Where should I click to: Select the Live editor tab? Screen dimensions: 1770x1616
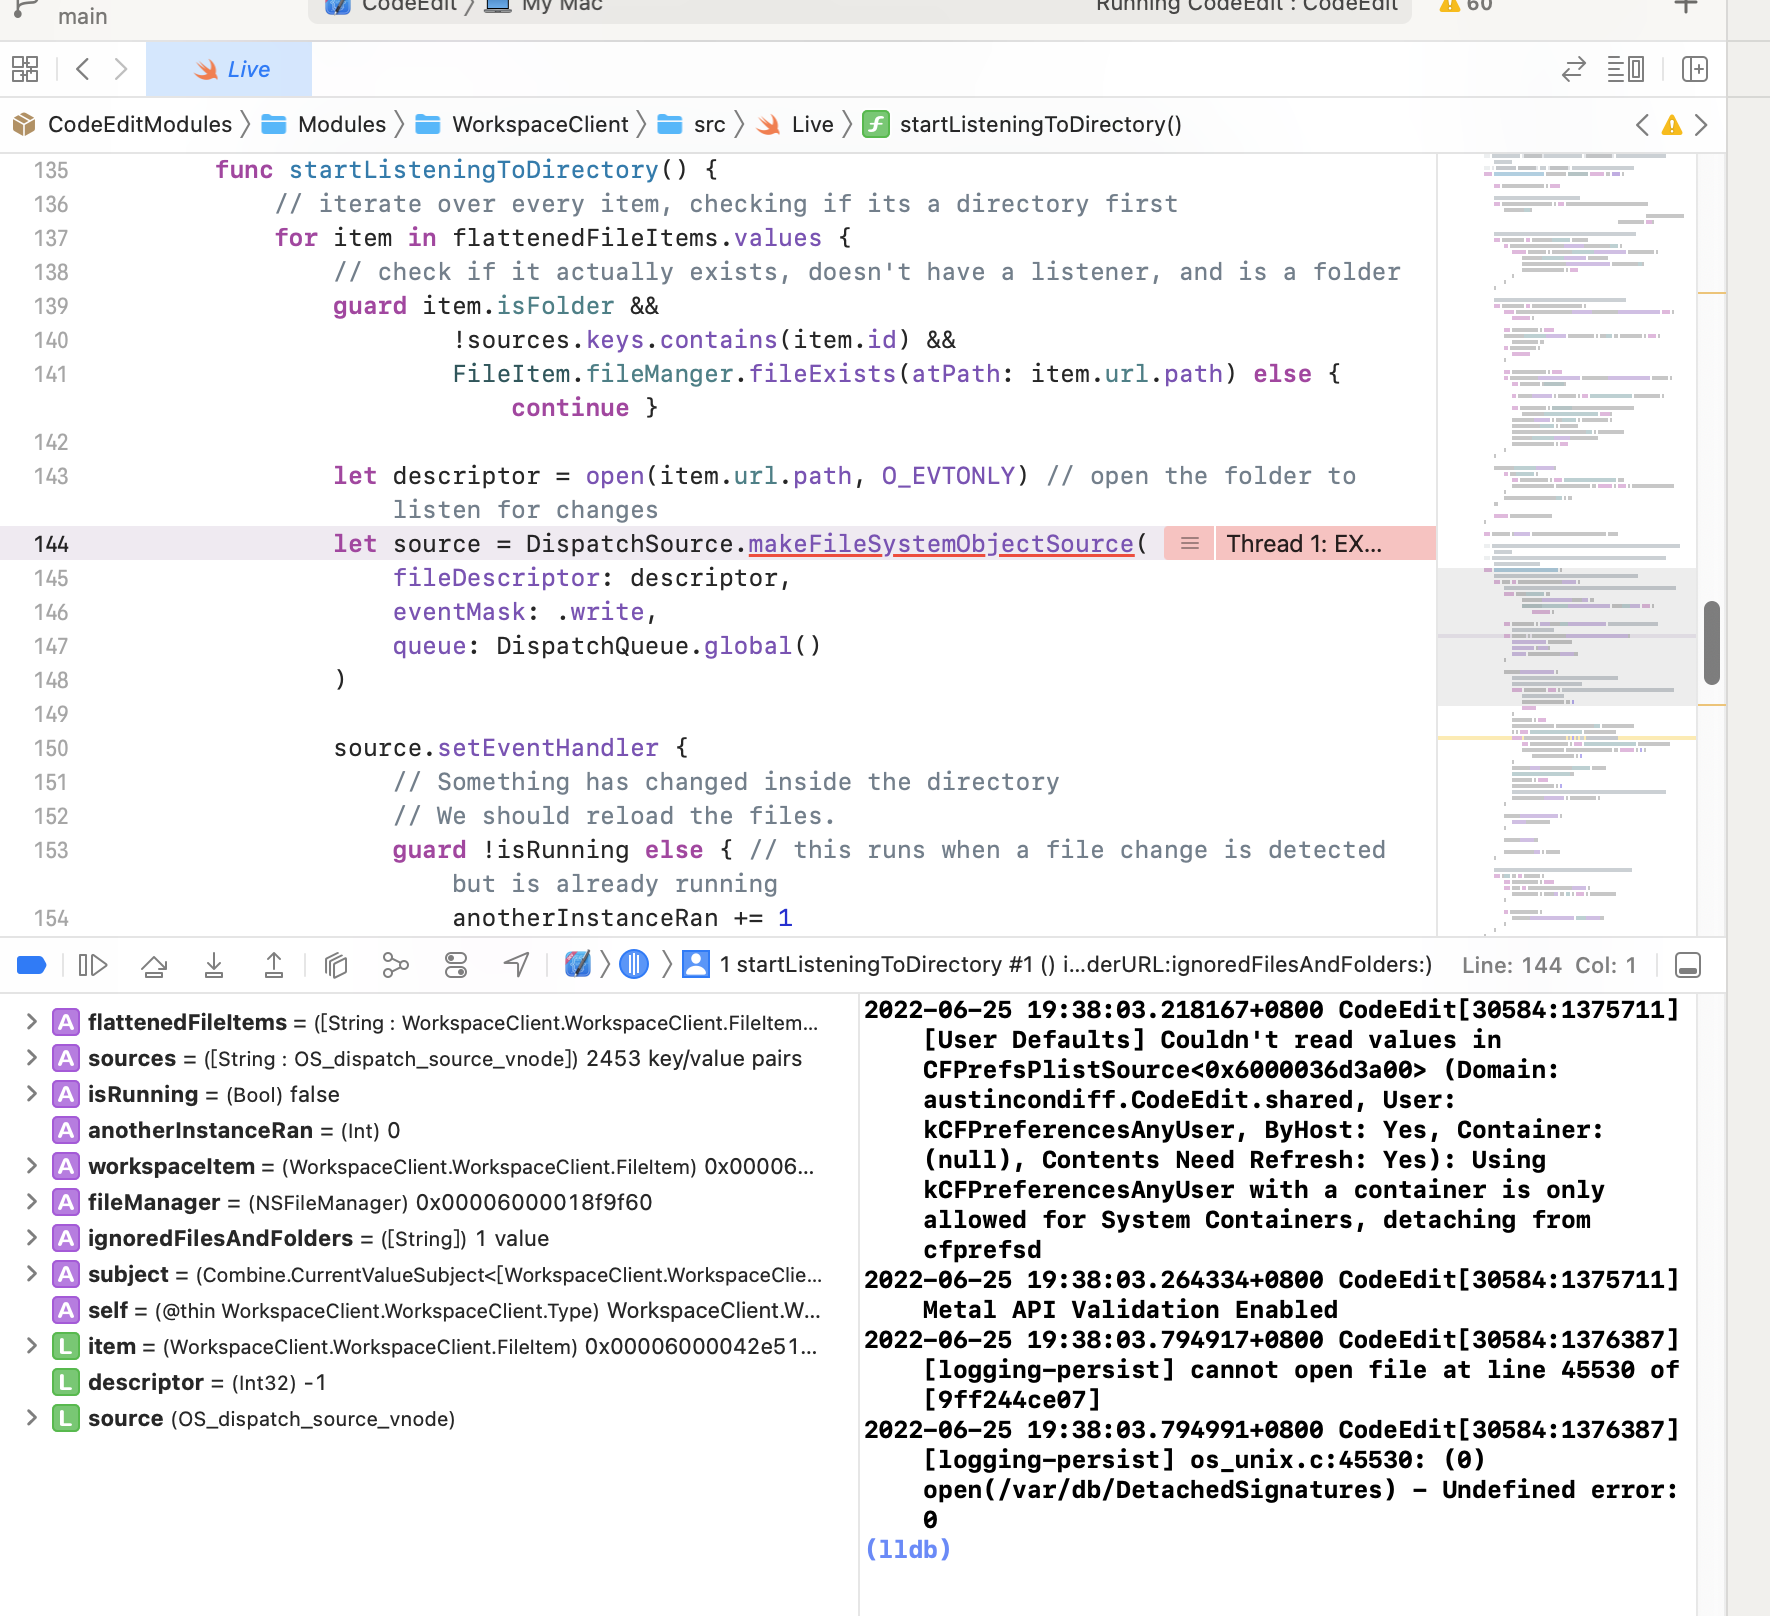coord(229,69)
